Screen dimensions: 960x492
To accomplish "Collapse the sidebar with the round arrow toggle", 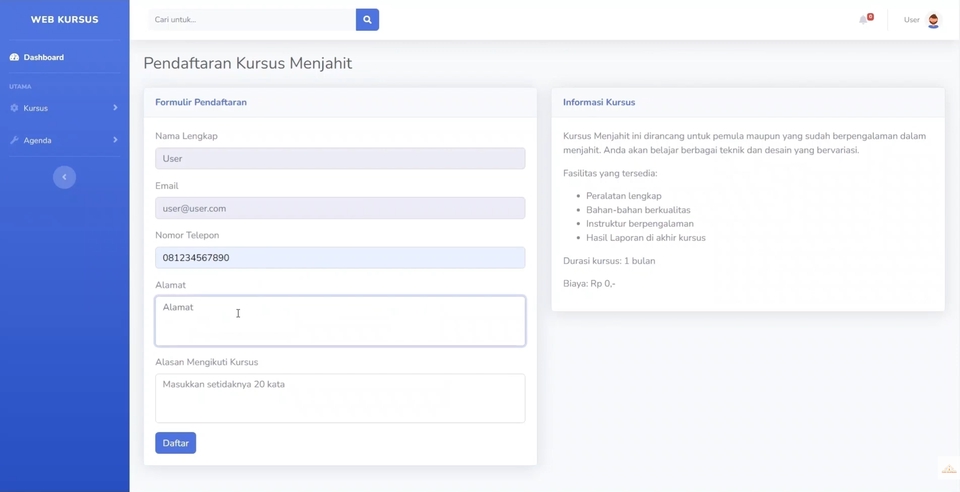I will pyautogui.click(x=64, y=177).
